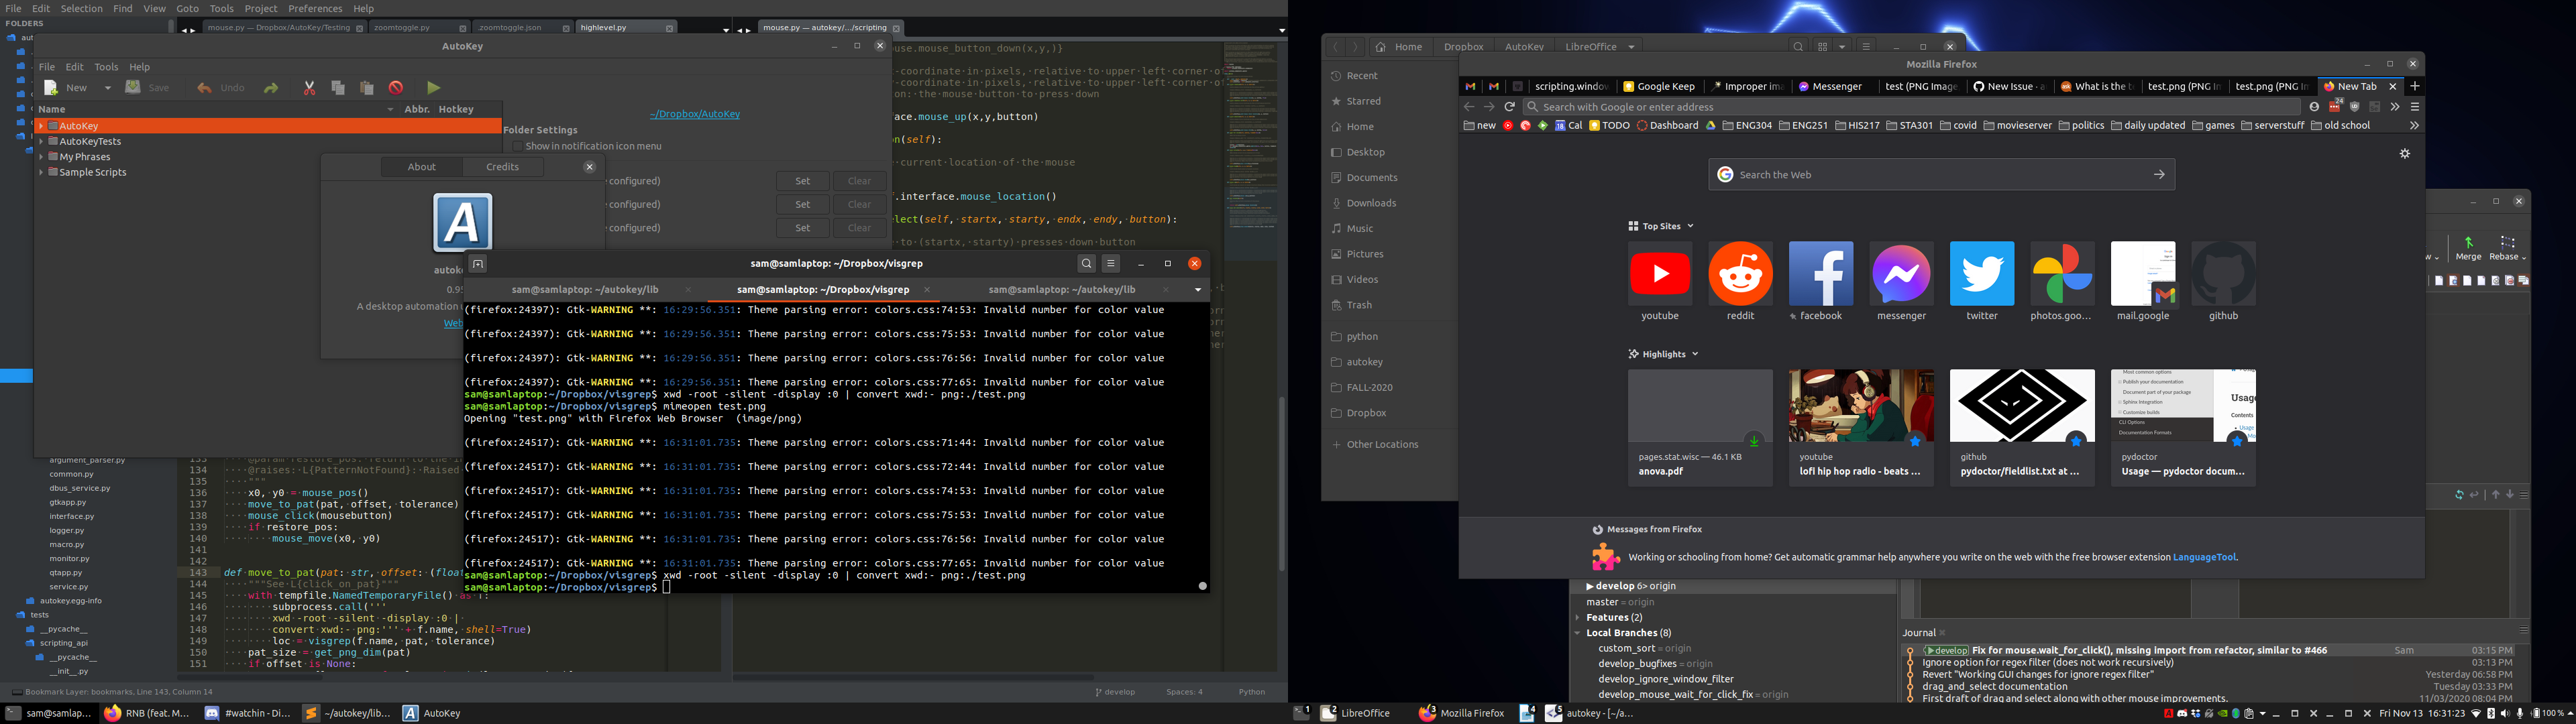This screenshot has width=2576, height=724.
Task: Click the Undo icon in AutoKey's toolbar
Action: (x=205, y=88)
